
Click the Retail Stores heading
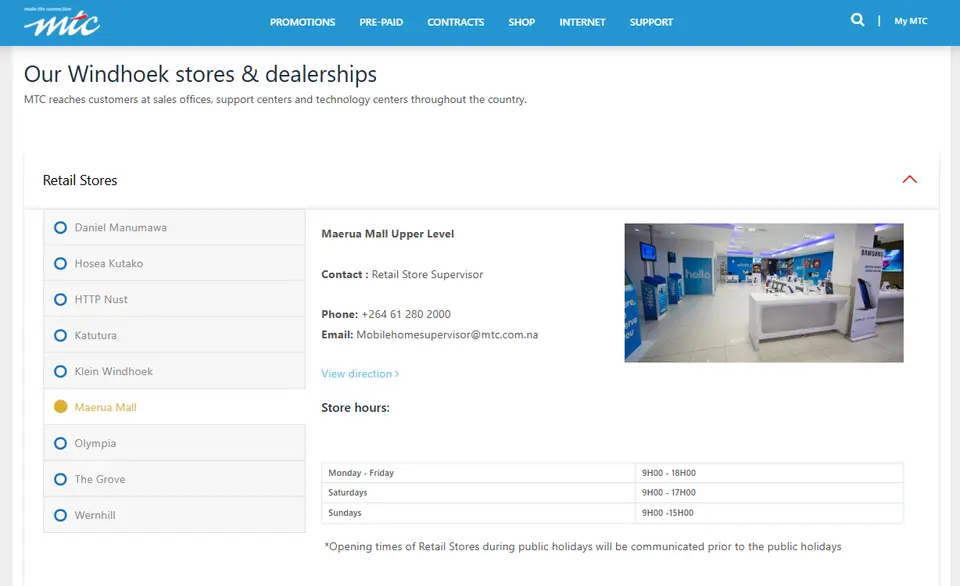80,181
